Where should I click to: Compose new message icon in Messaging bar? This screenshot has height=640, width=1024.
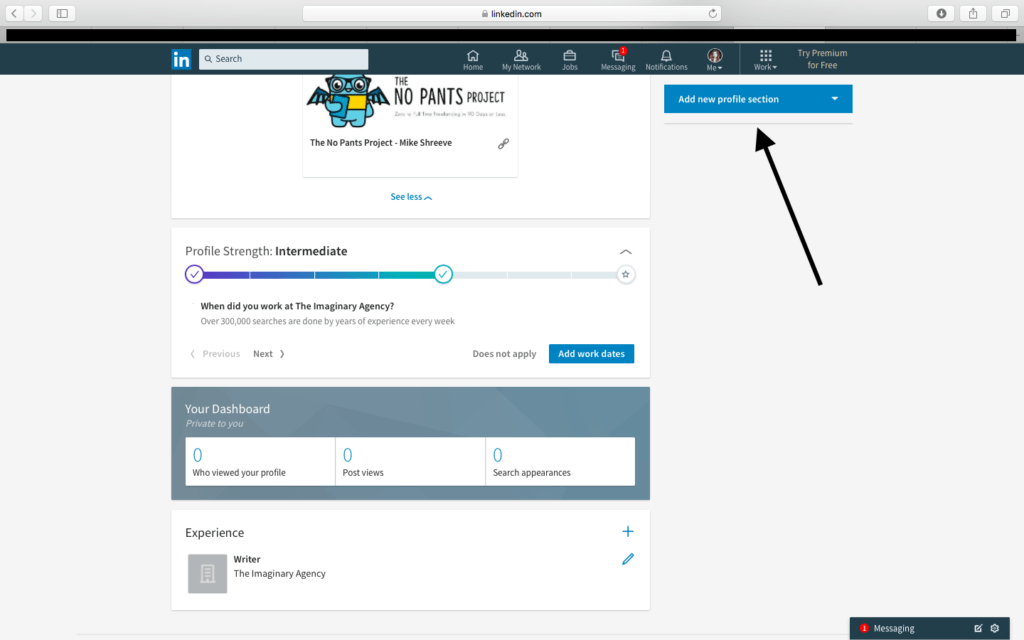tap(978, 628)
